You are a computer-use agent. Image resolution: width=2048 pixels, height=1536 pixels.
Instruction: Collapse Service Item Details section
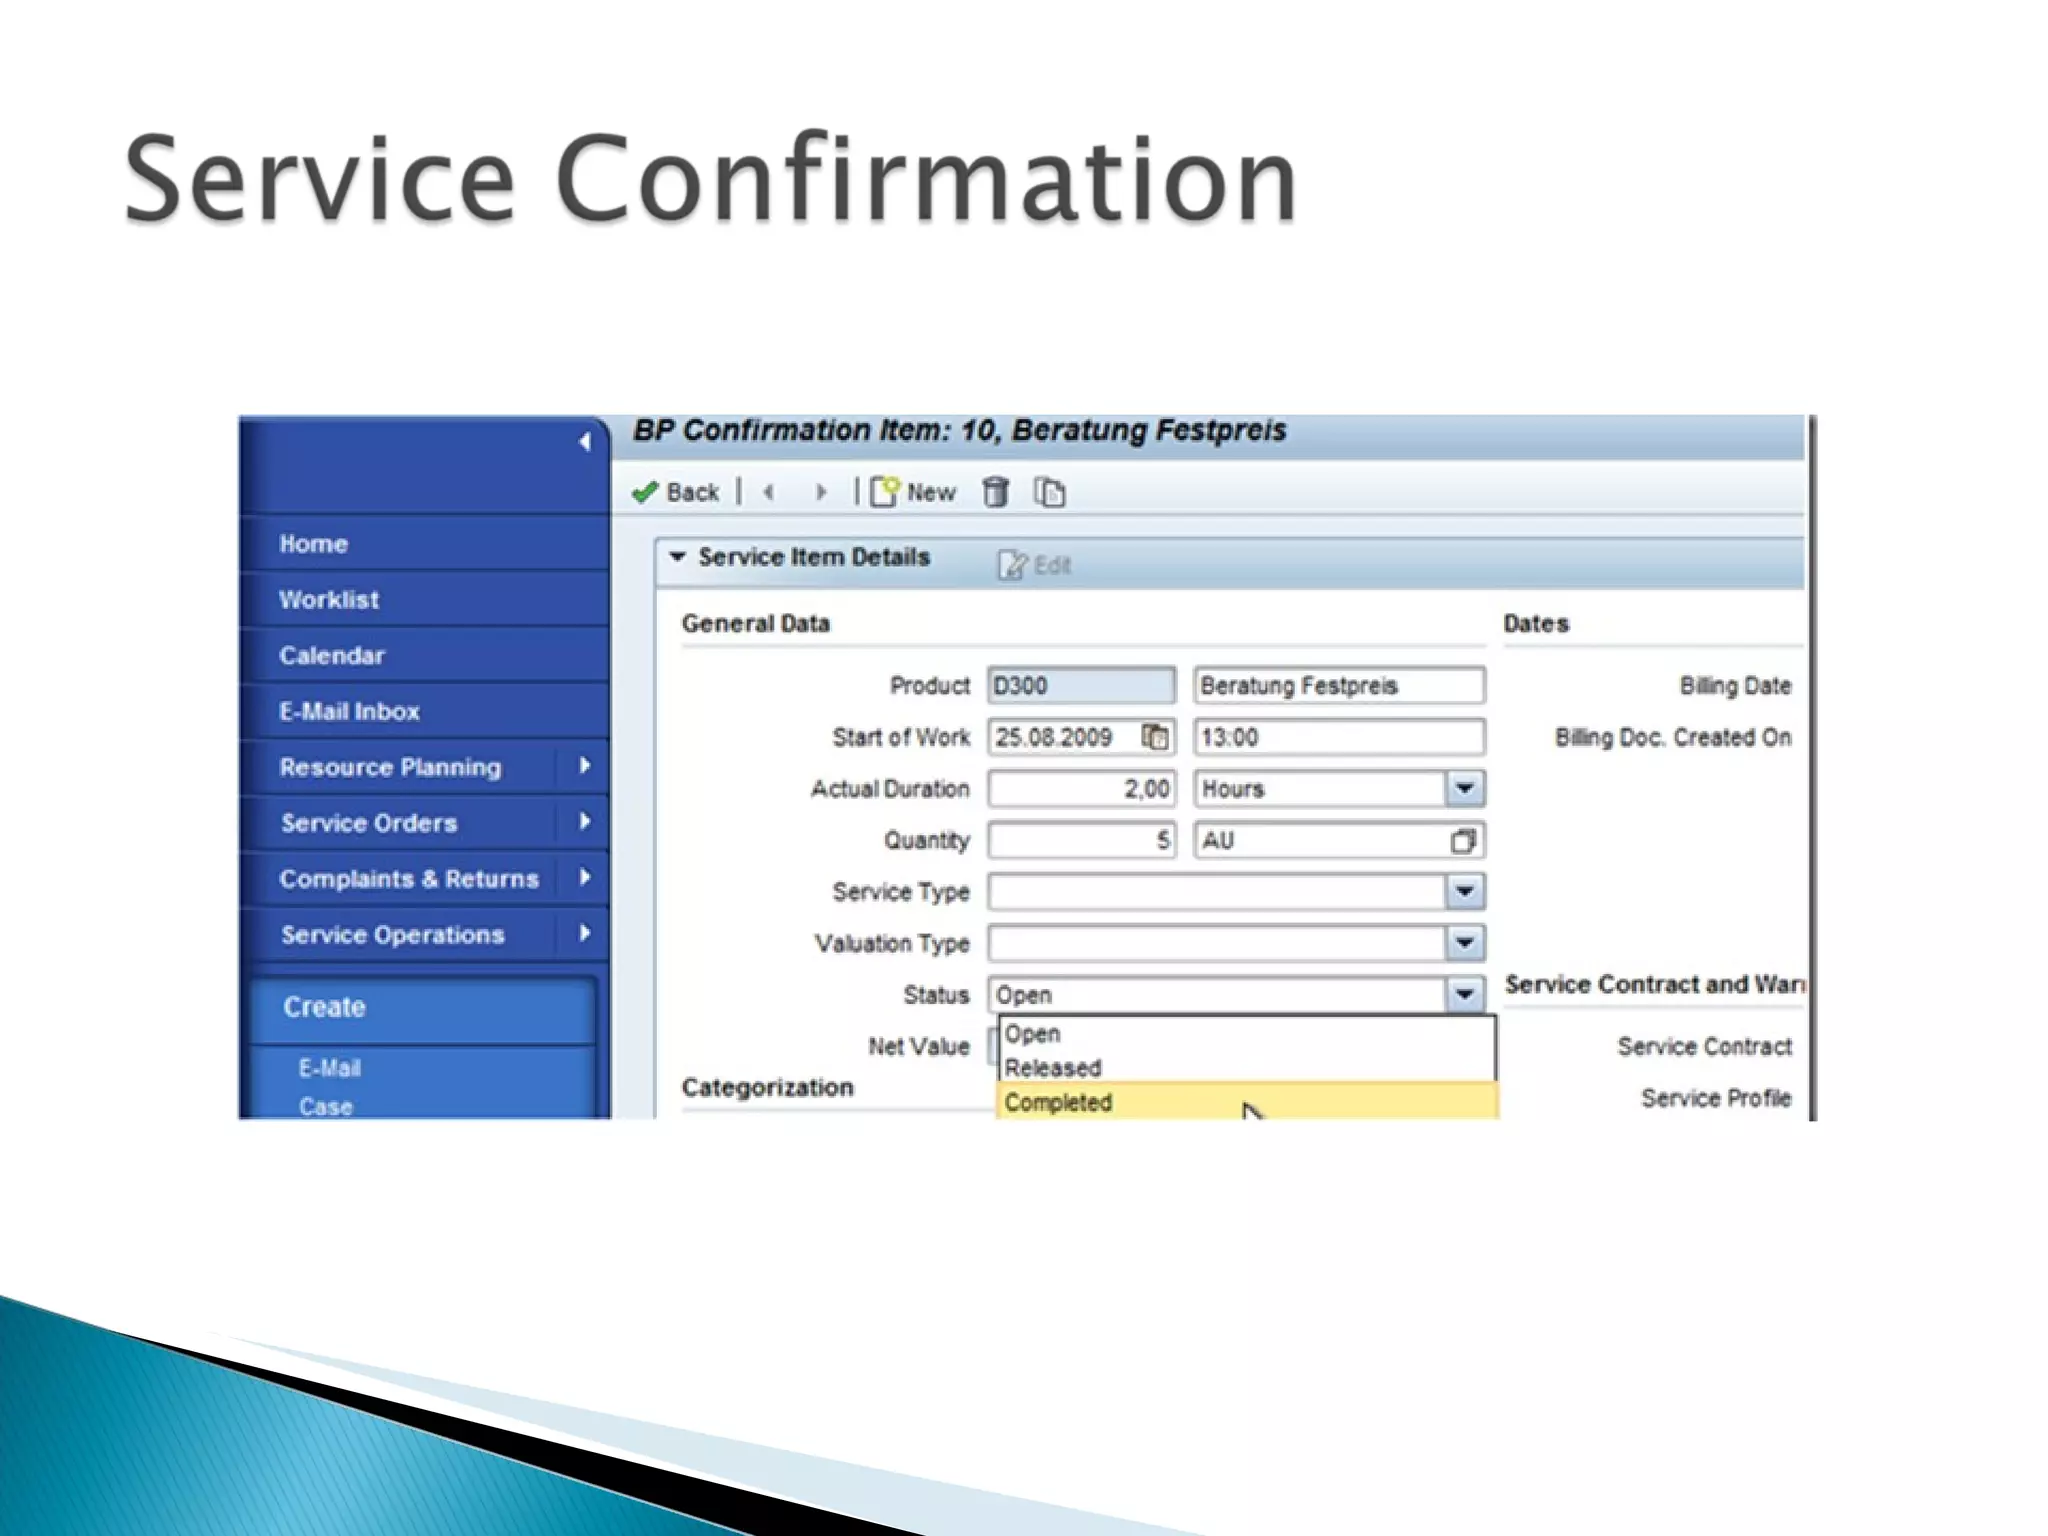pyautogui.click(x=678, y=557)
